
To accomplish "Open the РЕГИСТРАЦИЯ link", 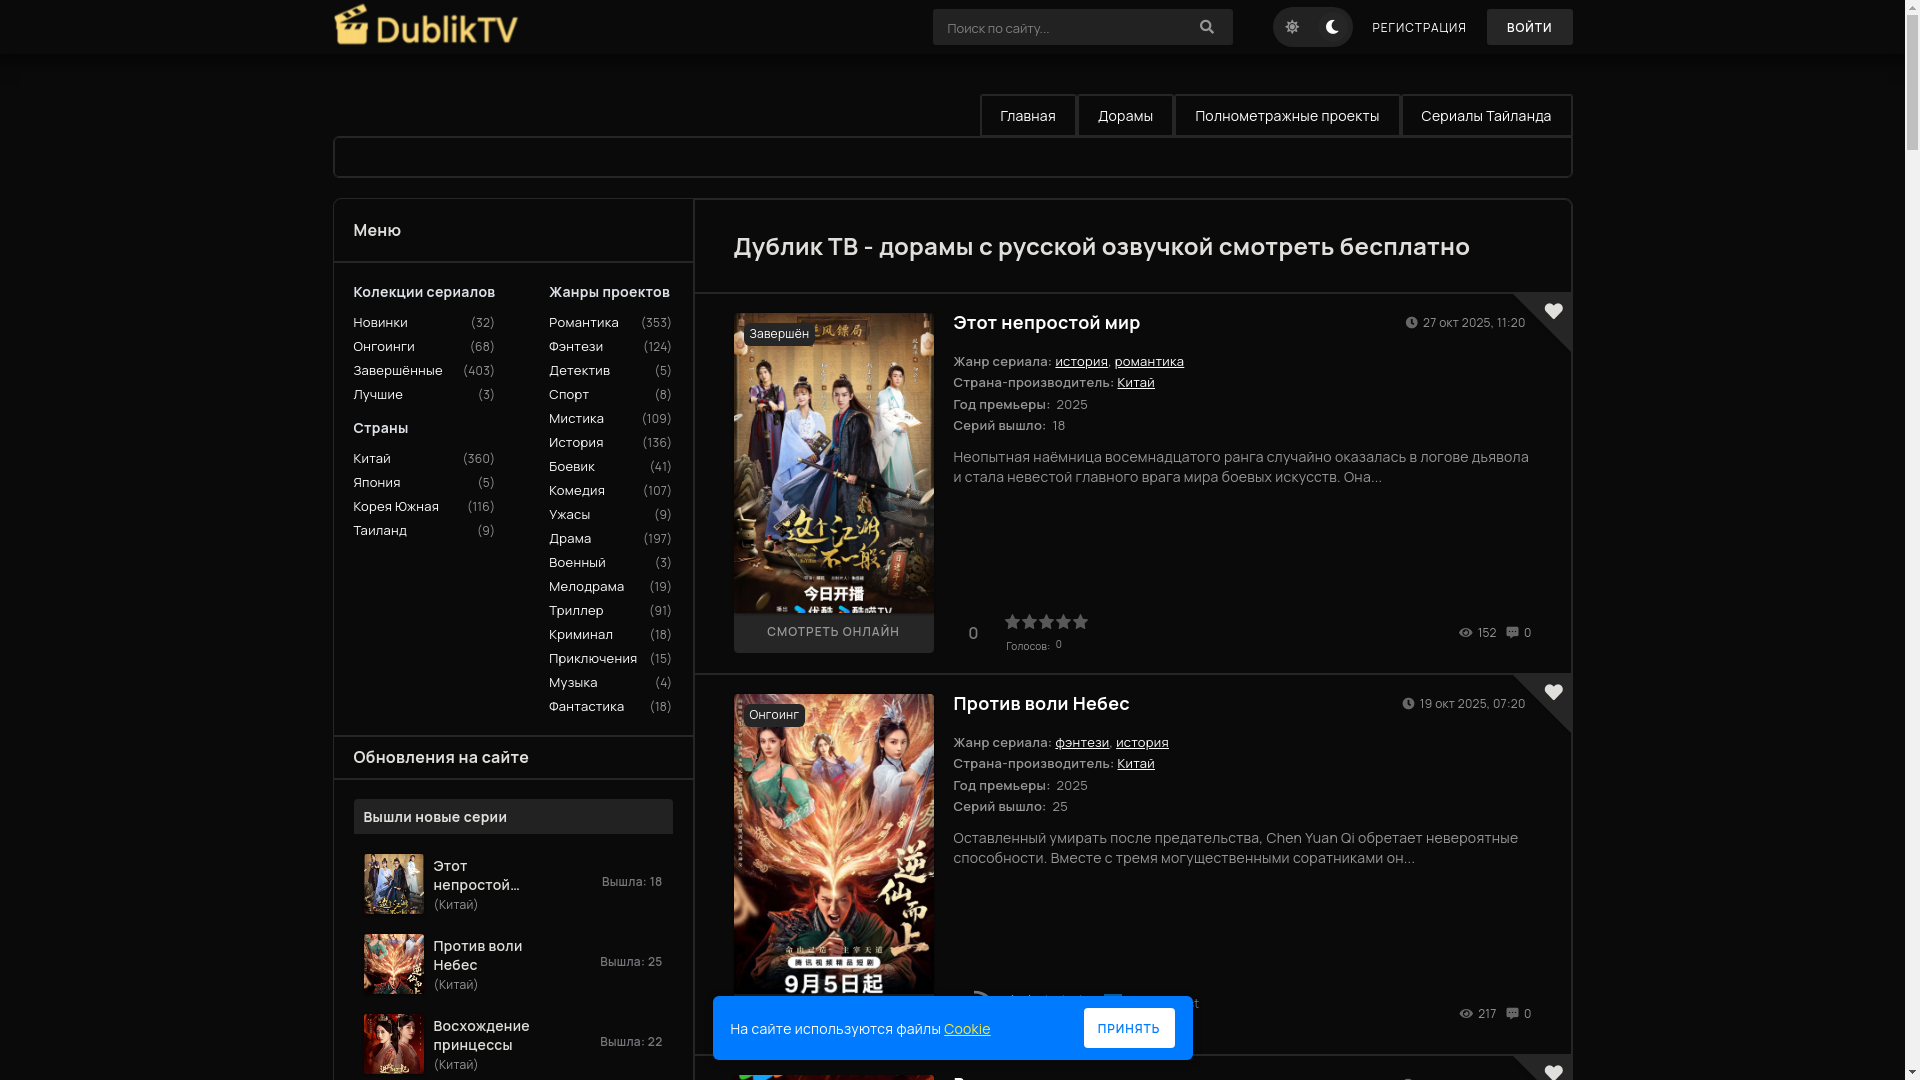I will coord(1418,28).
